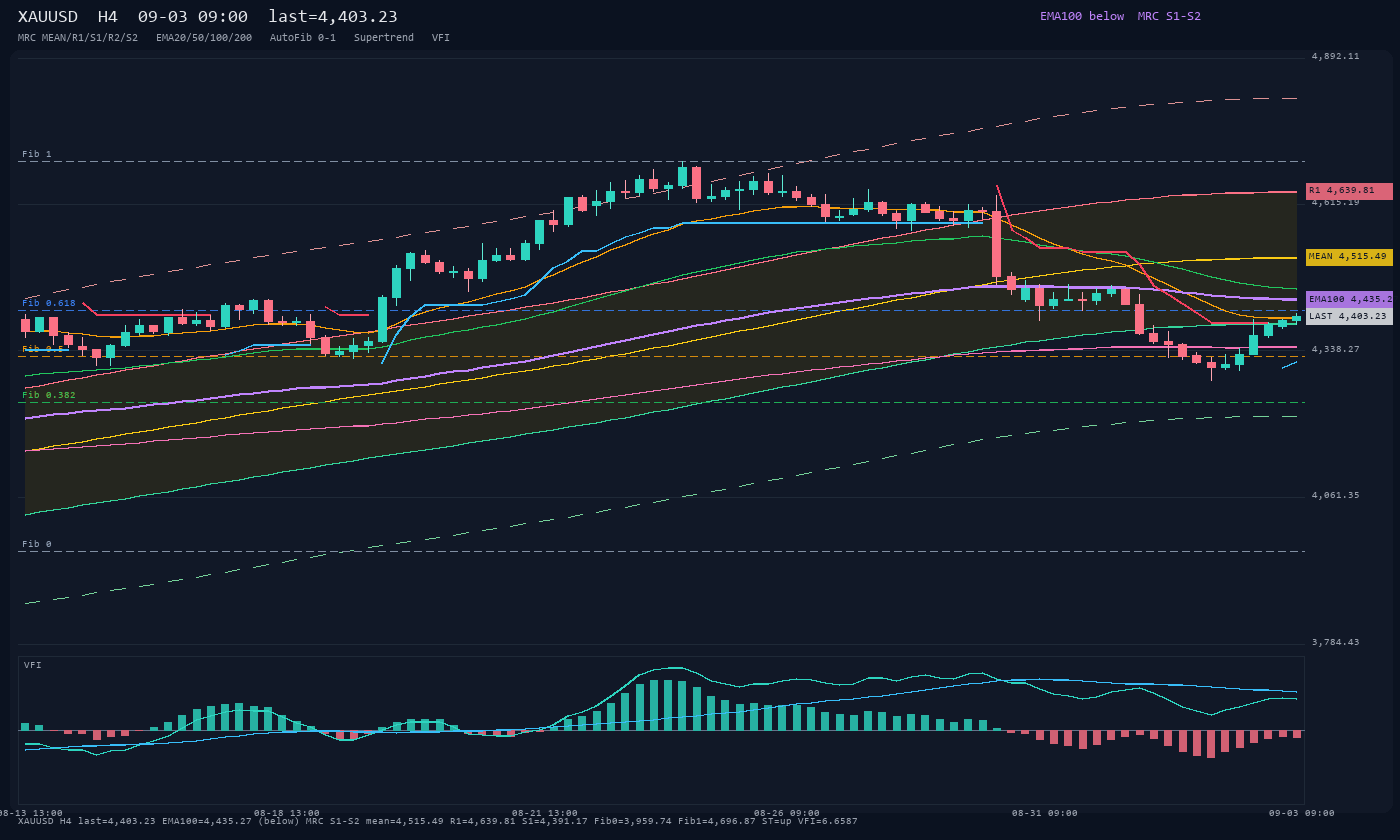Click the LAST 4,403.23 price tag
1400x840 pixels.
[1349, 316]
